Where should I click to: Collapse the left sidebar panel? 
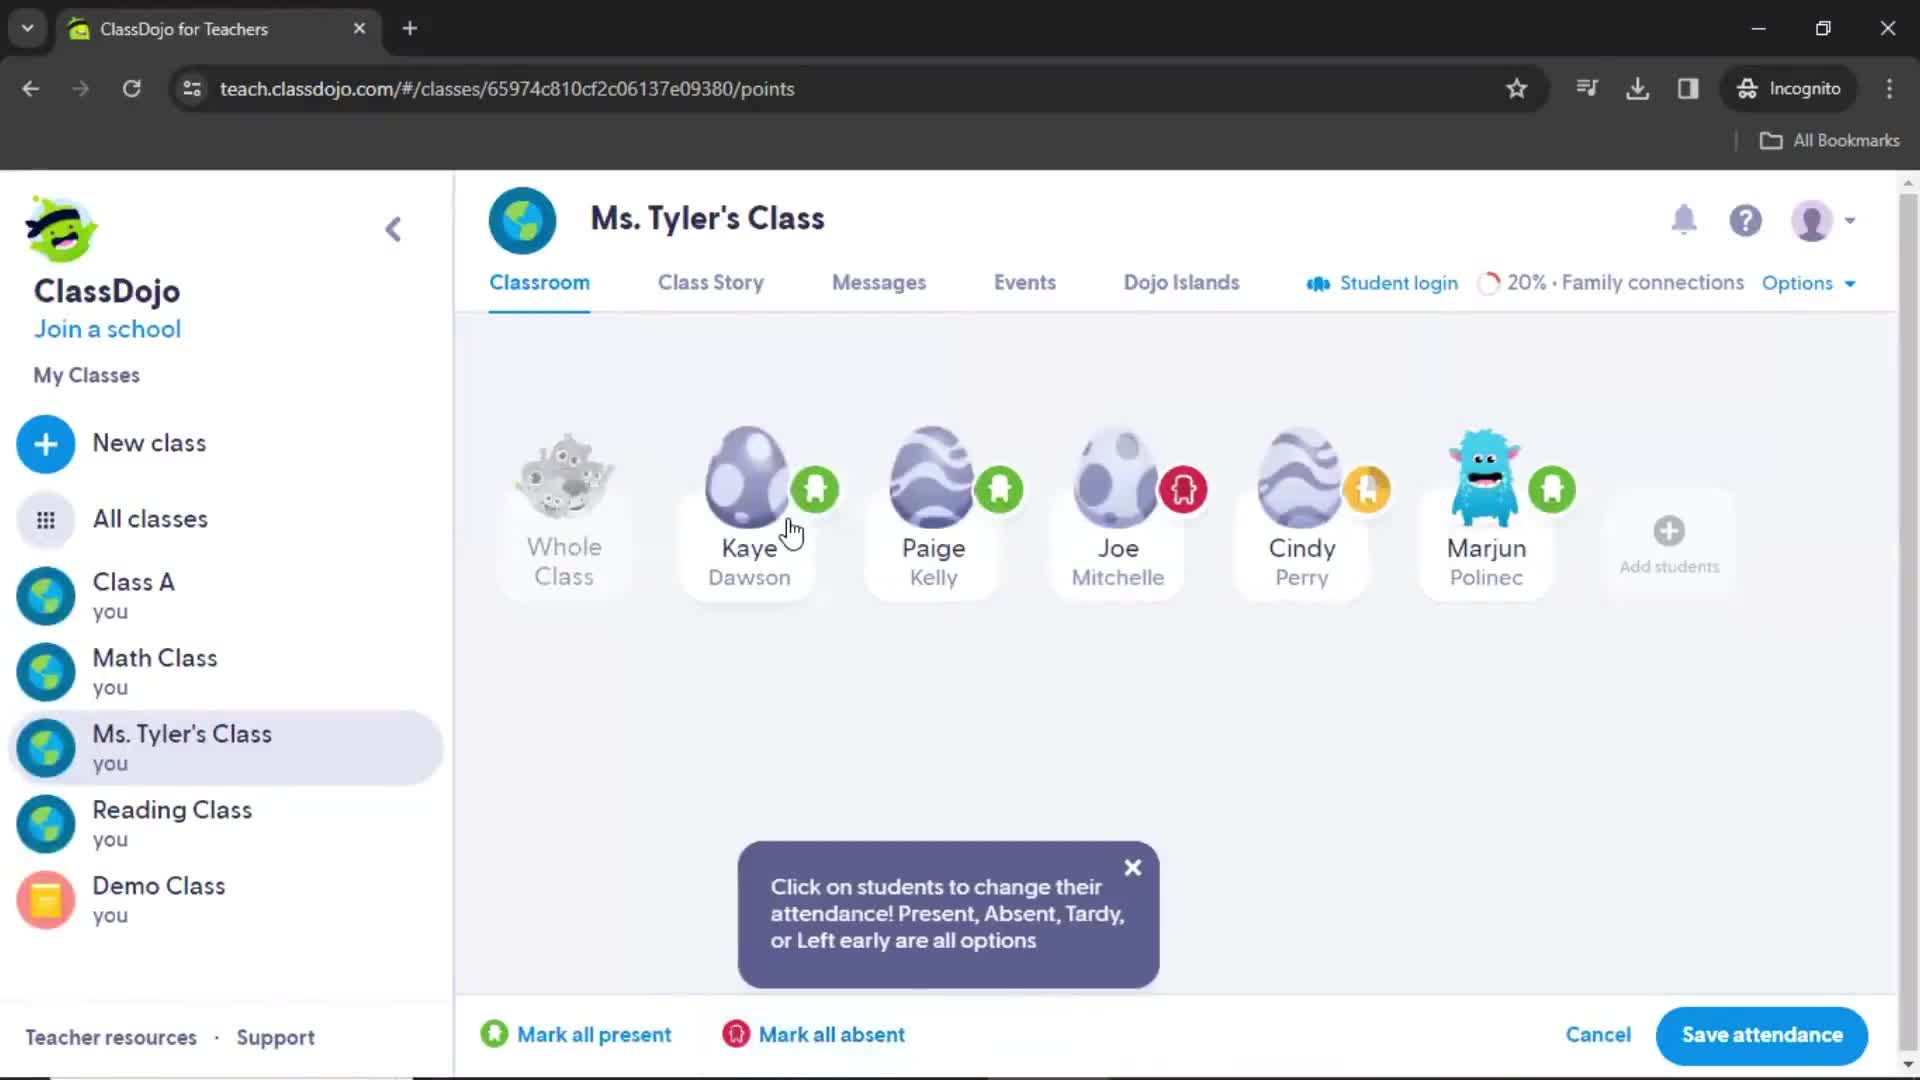pyautogui.click(x=392, y=228)
